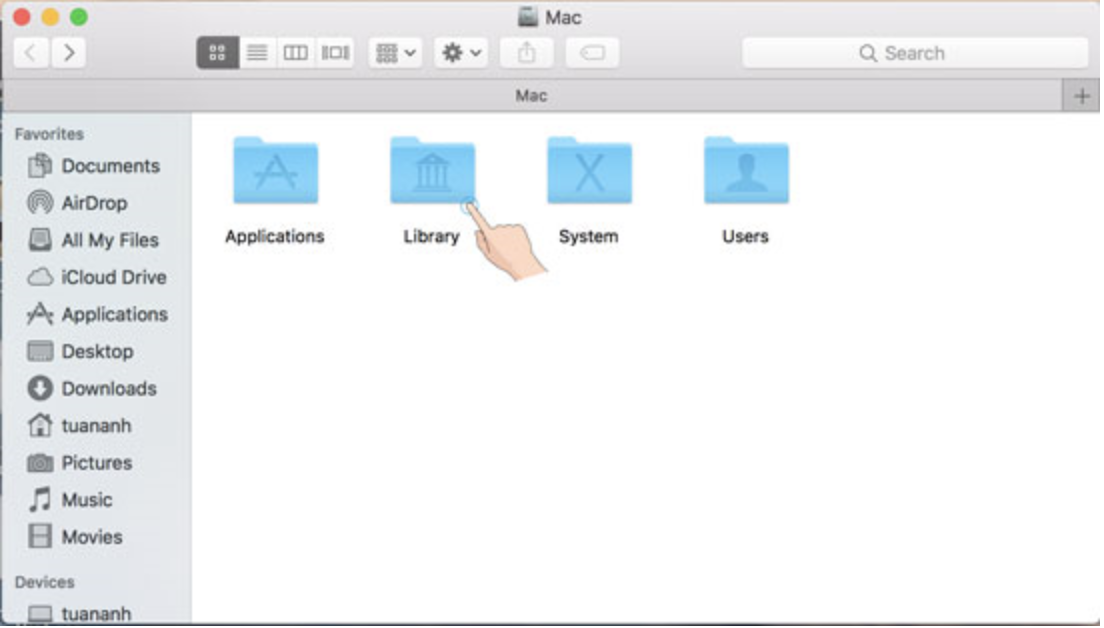Click the Mac drive icon in title bar
Screen dimensions: 1104x628
(x=528, y=17)
